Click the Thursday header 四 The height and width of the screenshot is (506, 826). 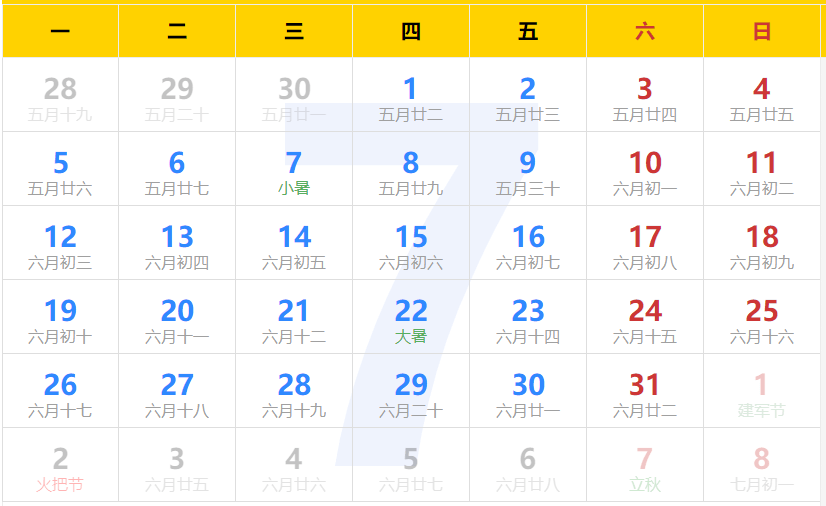coord(411,31)
